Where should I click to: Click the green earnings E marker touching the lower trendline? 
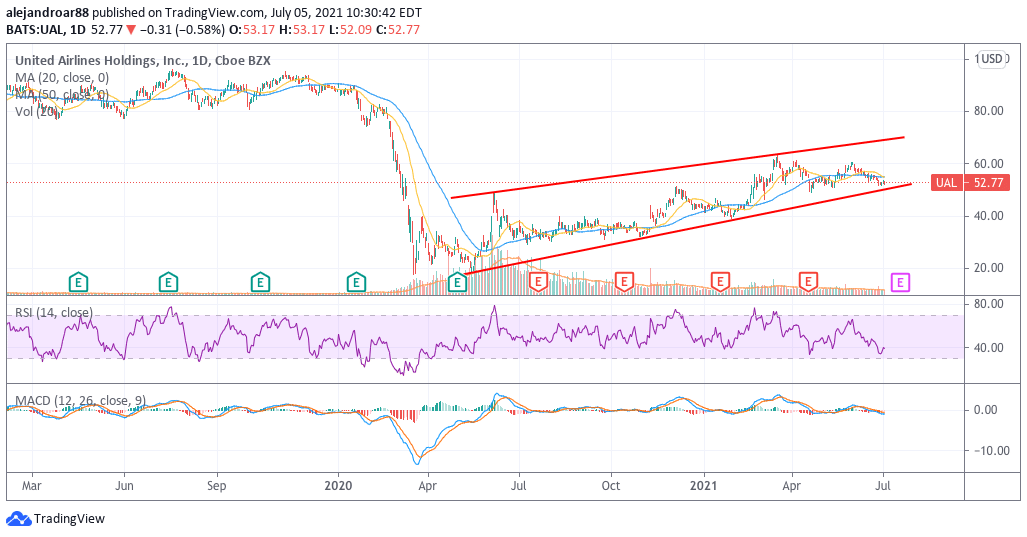[x=457, y=283]
